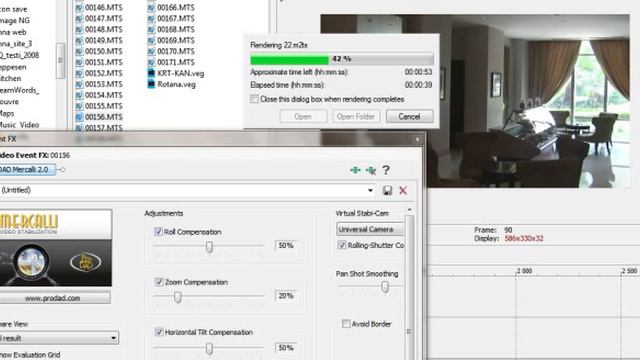Click the Zoom Compensation 20% value field
Screen dimensions: 640x360
pyautogui.click(x=286, y=296)
